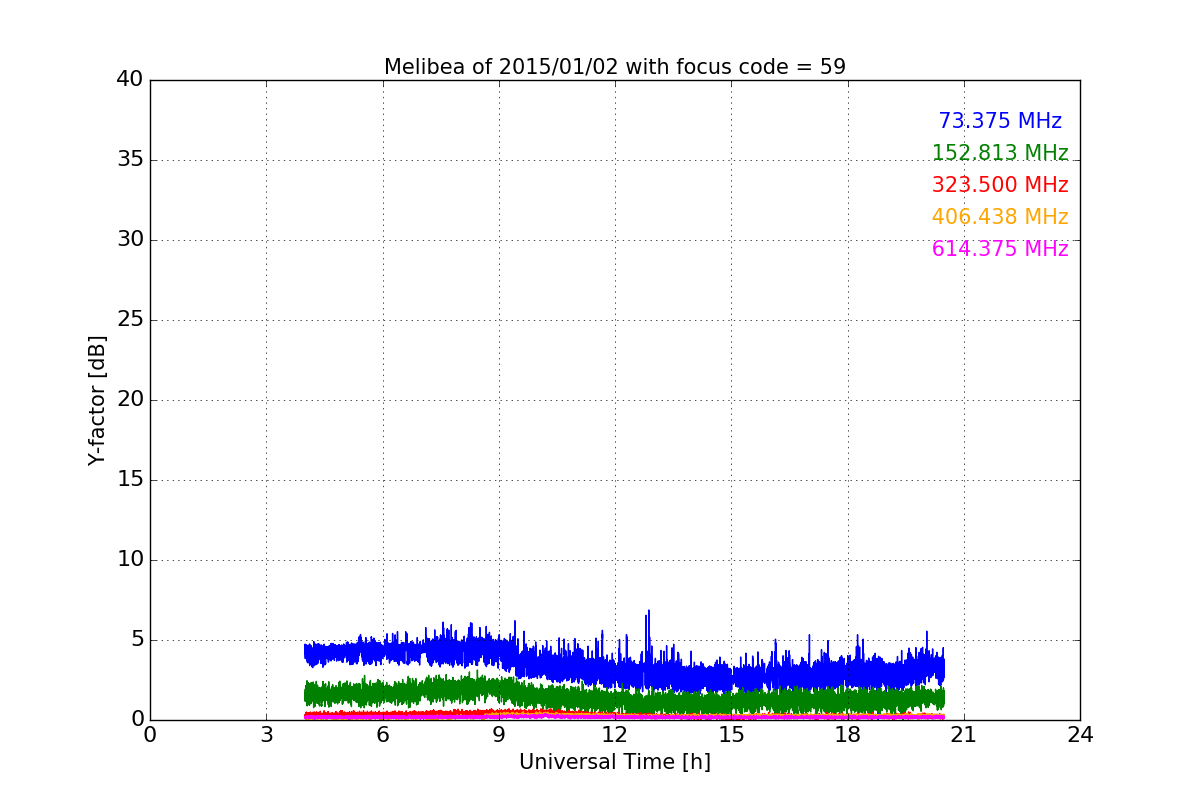This screenshot has height=800, width=1200.
Task: Click y-axis tick value 5
Action: pyautogui.click(x=137, y=640)
